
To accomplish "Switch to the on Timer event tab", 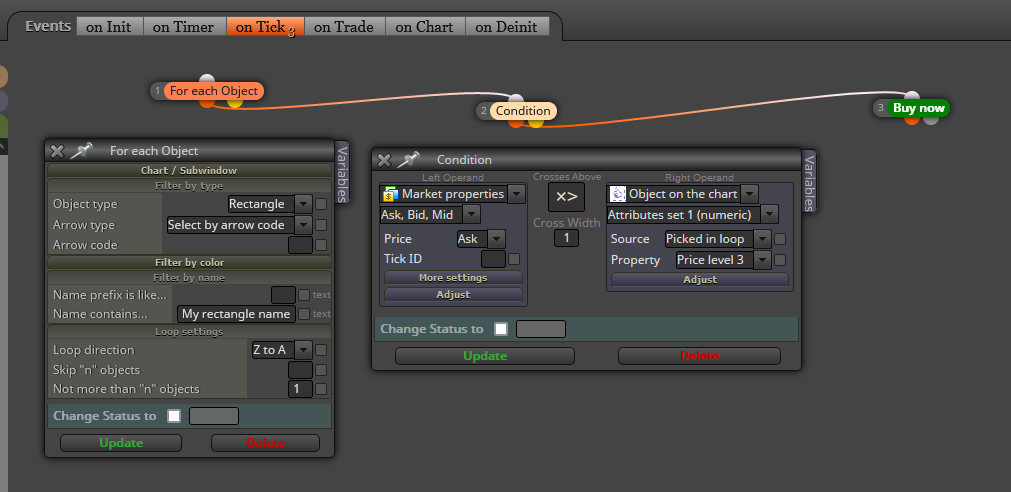I will coord(184,26).
